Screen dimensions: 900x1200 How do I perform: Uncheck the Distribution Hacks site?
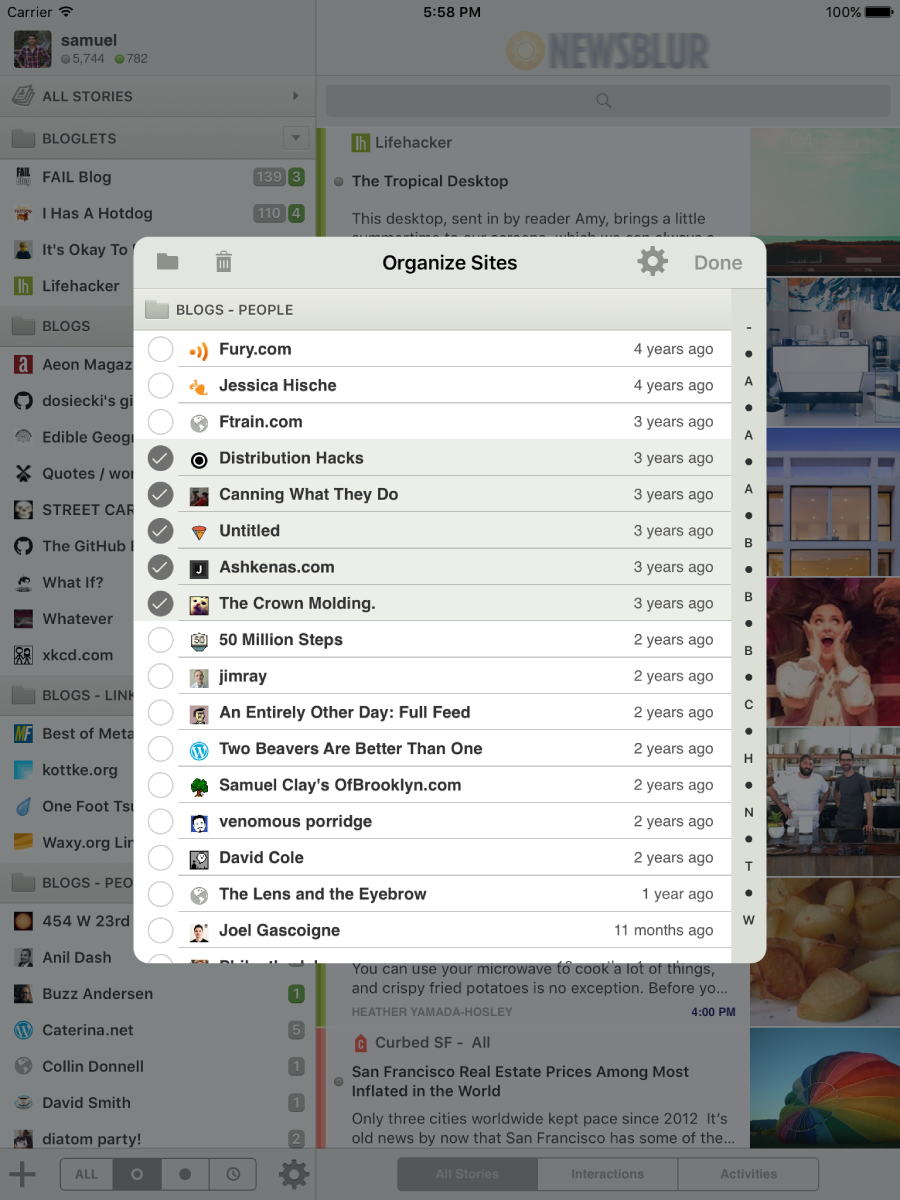160,458
